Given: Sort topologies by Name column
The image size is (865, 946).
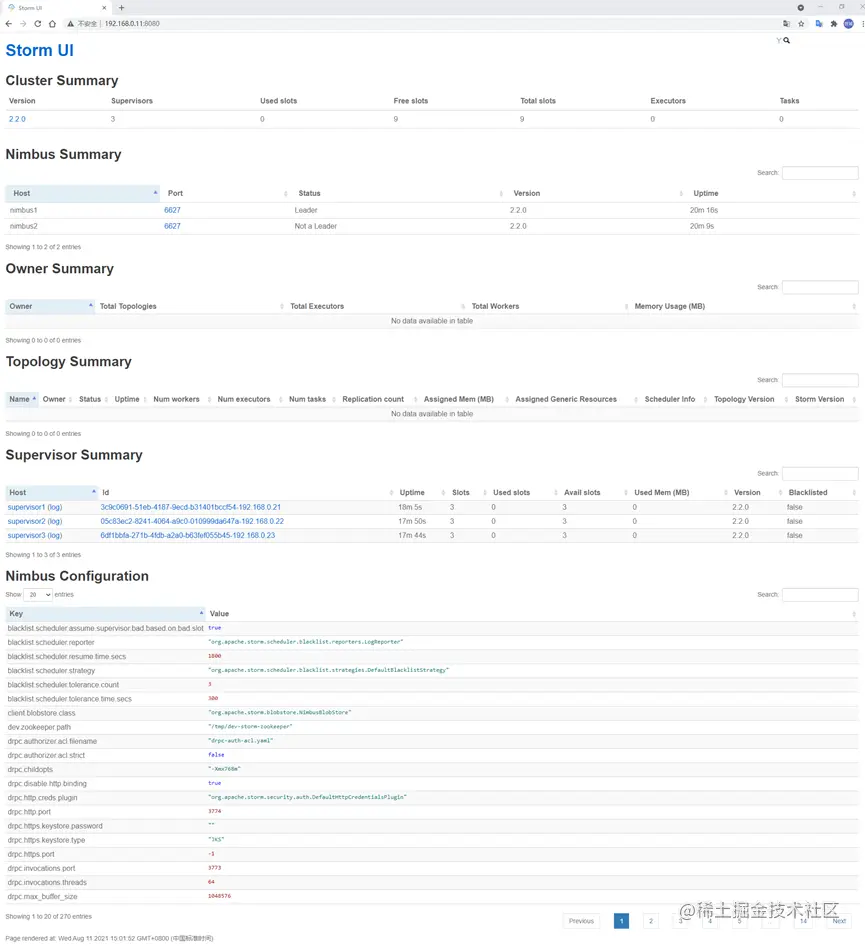Looking at the screenshot, I should [22, 399].
